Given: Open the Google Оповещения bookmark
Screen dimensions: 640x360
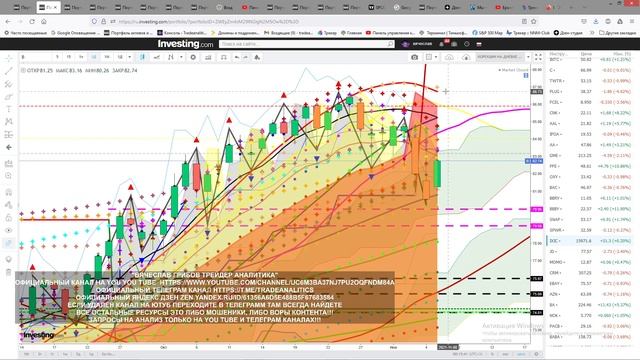Looking at the screenshot, I should point(76,33).
